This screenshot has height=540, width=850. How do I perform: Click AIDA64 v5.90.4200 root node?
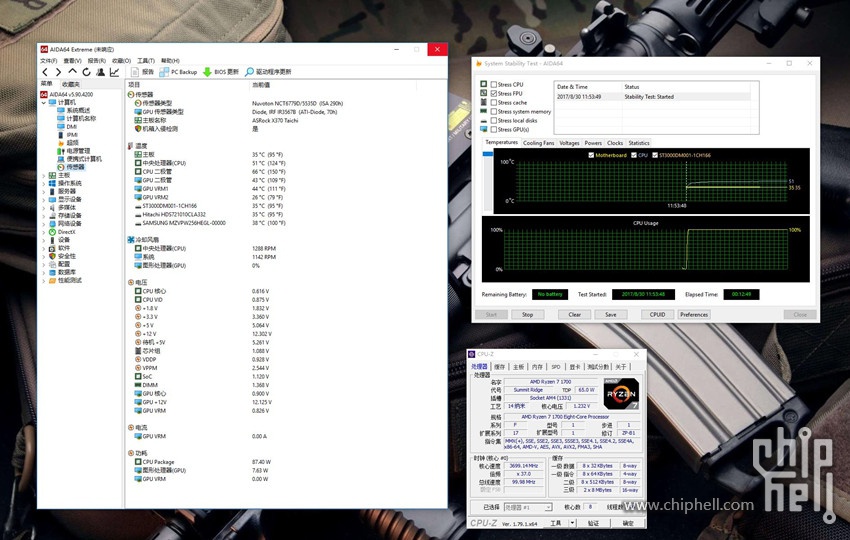pyautogui.click(x=67, y=94)
